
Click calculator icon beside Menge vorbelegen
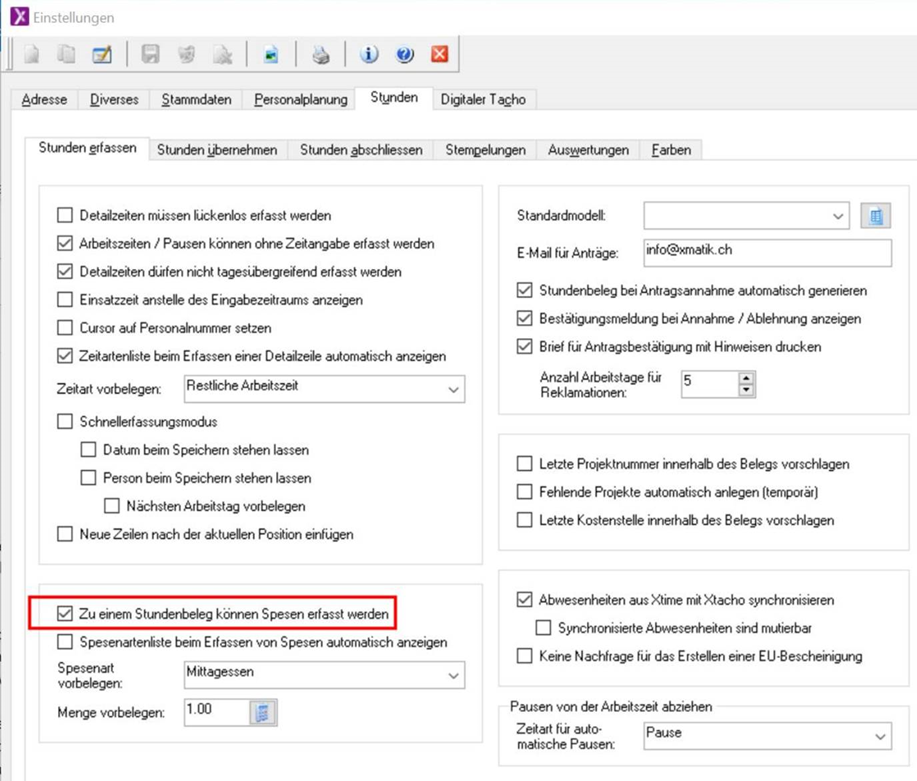263,711
